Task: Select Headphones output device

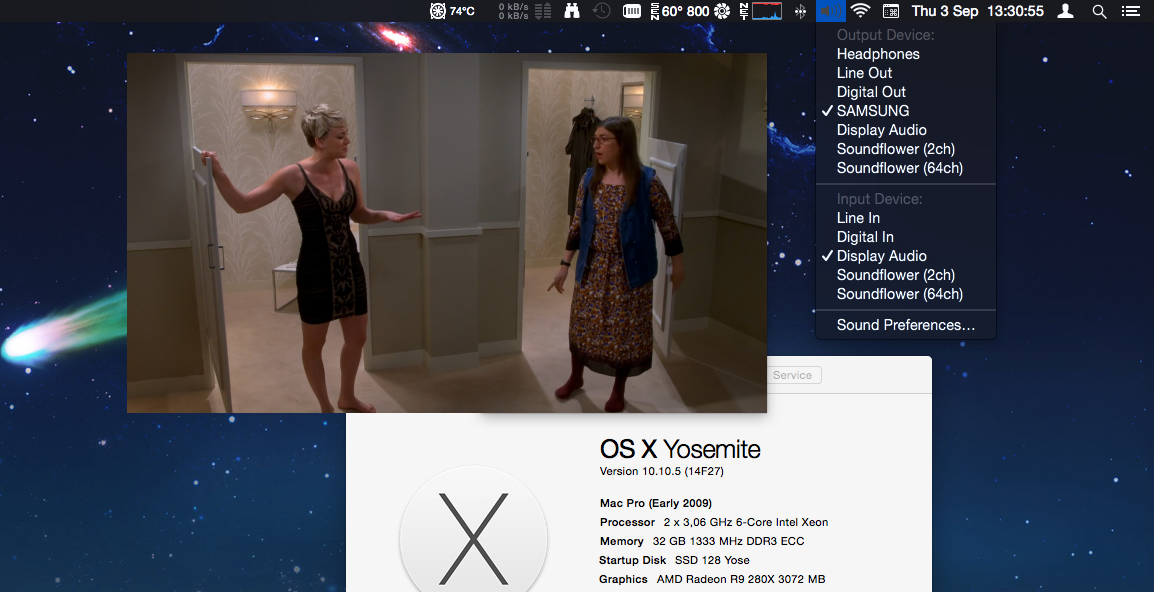Action: (x=906, y=54)
